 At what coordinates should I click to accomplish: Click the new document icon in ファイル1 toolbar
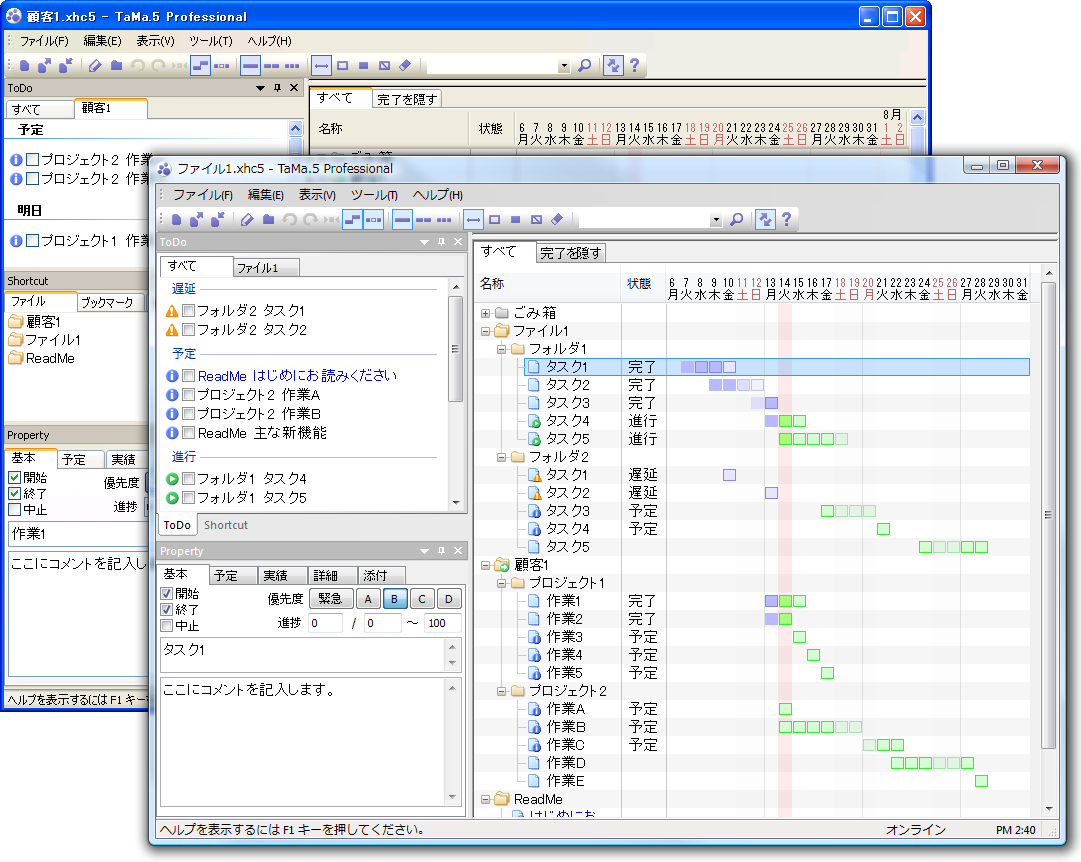[x=176, y=220]
